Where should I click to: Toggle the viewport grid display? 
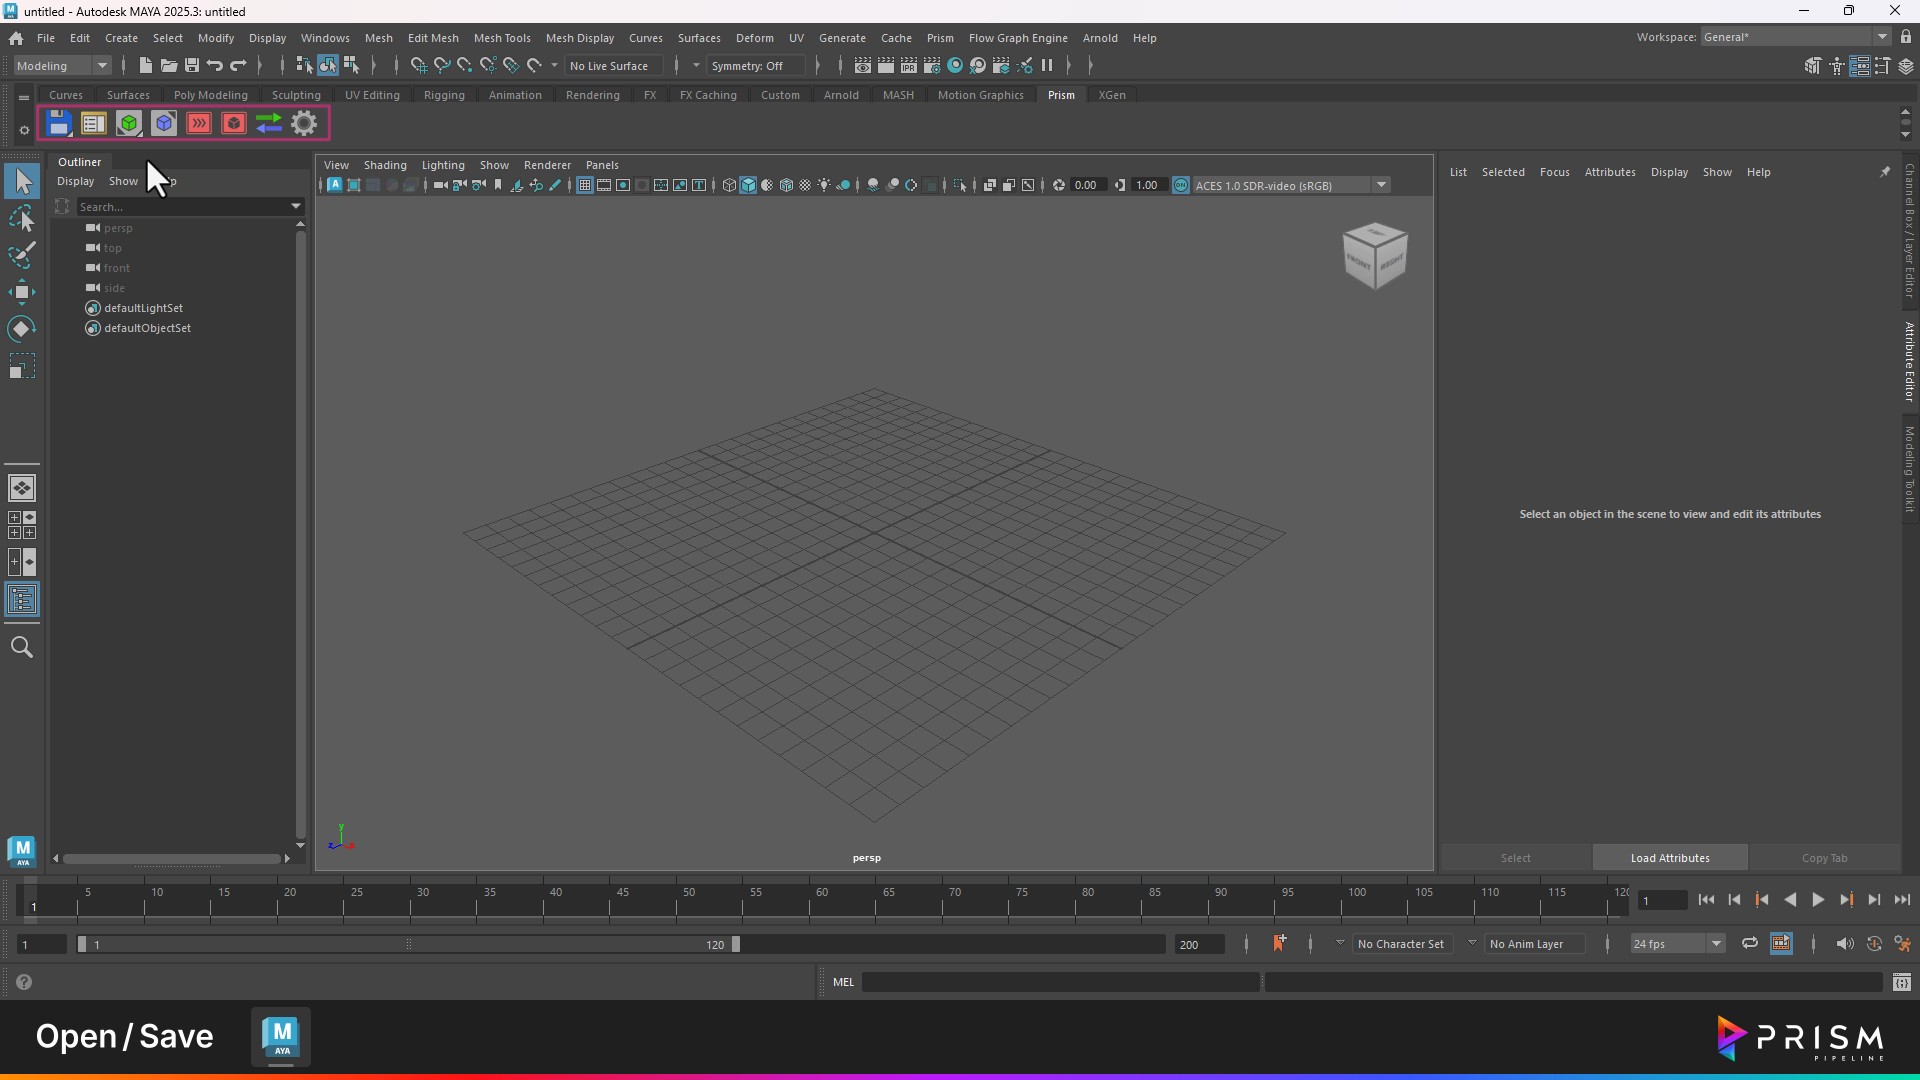tap(585, 186)
